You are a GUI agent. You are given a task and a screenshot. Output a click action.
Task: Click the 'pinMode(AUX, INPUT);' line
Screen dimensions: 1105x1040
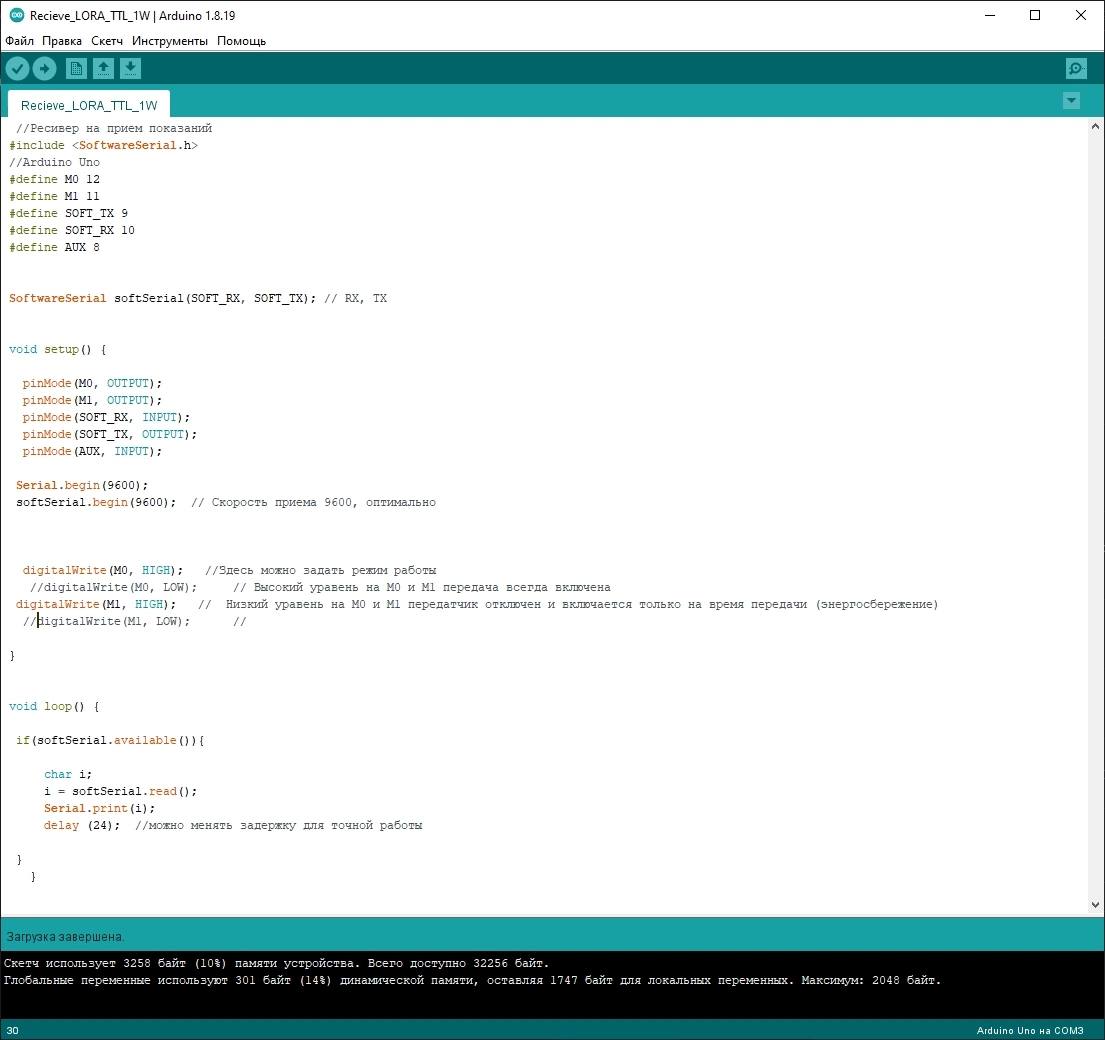tap(92, 451)
